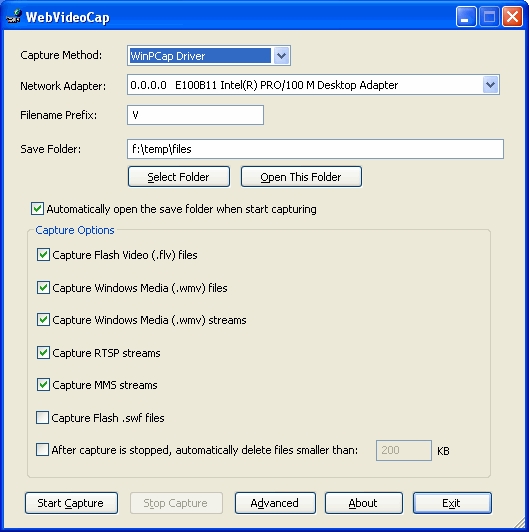Select the WinPCap Driver combo box
The width and height of the screenshot is (529, 532).
point(209,56)
